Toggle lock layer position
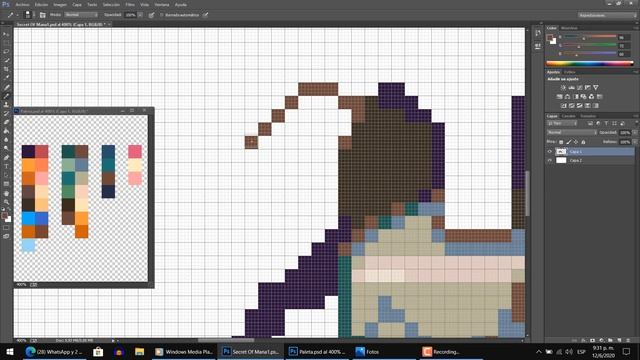The width and height of the screenshot is (640, 360). 576,142
